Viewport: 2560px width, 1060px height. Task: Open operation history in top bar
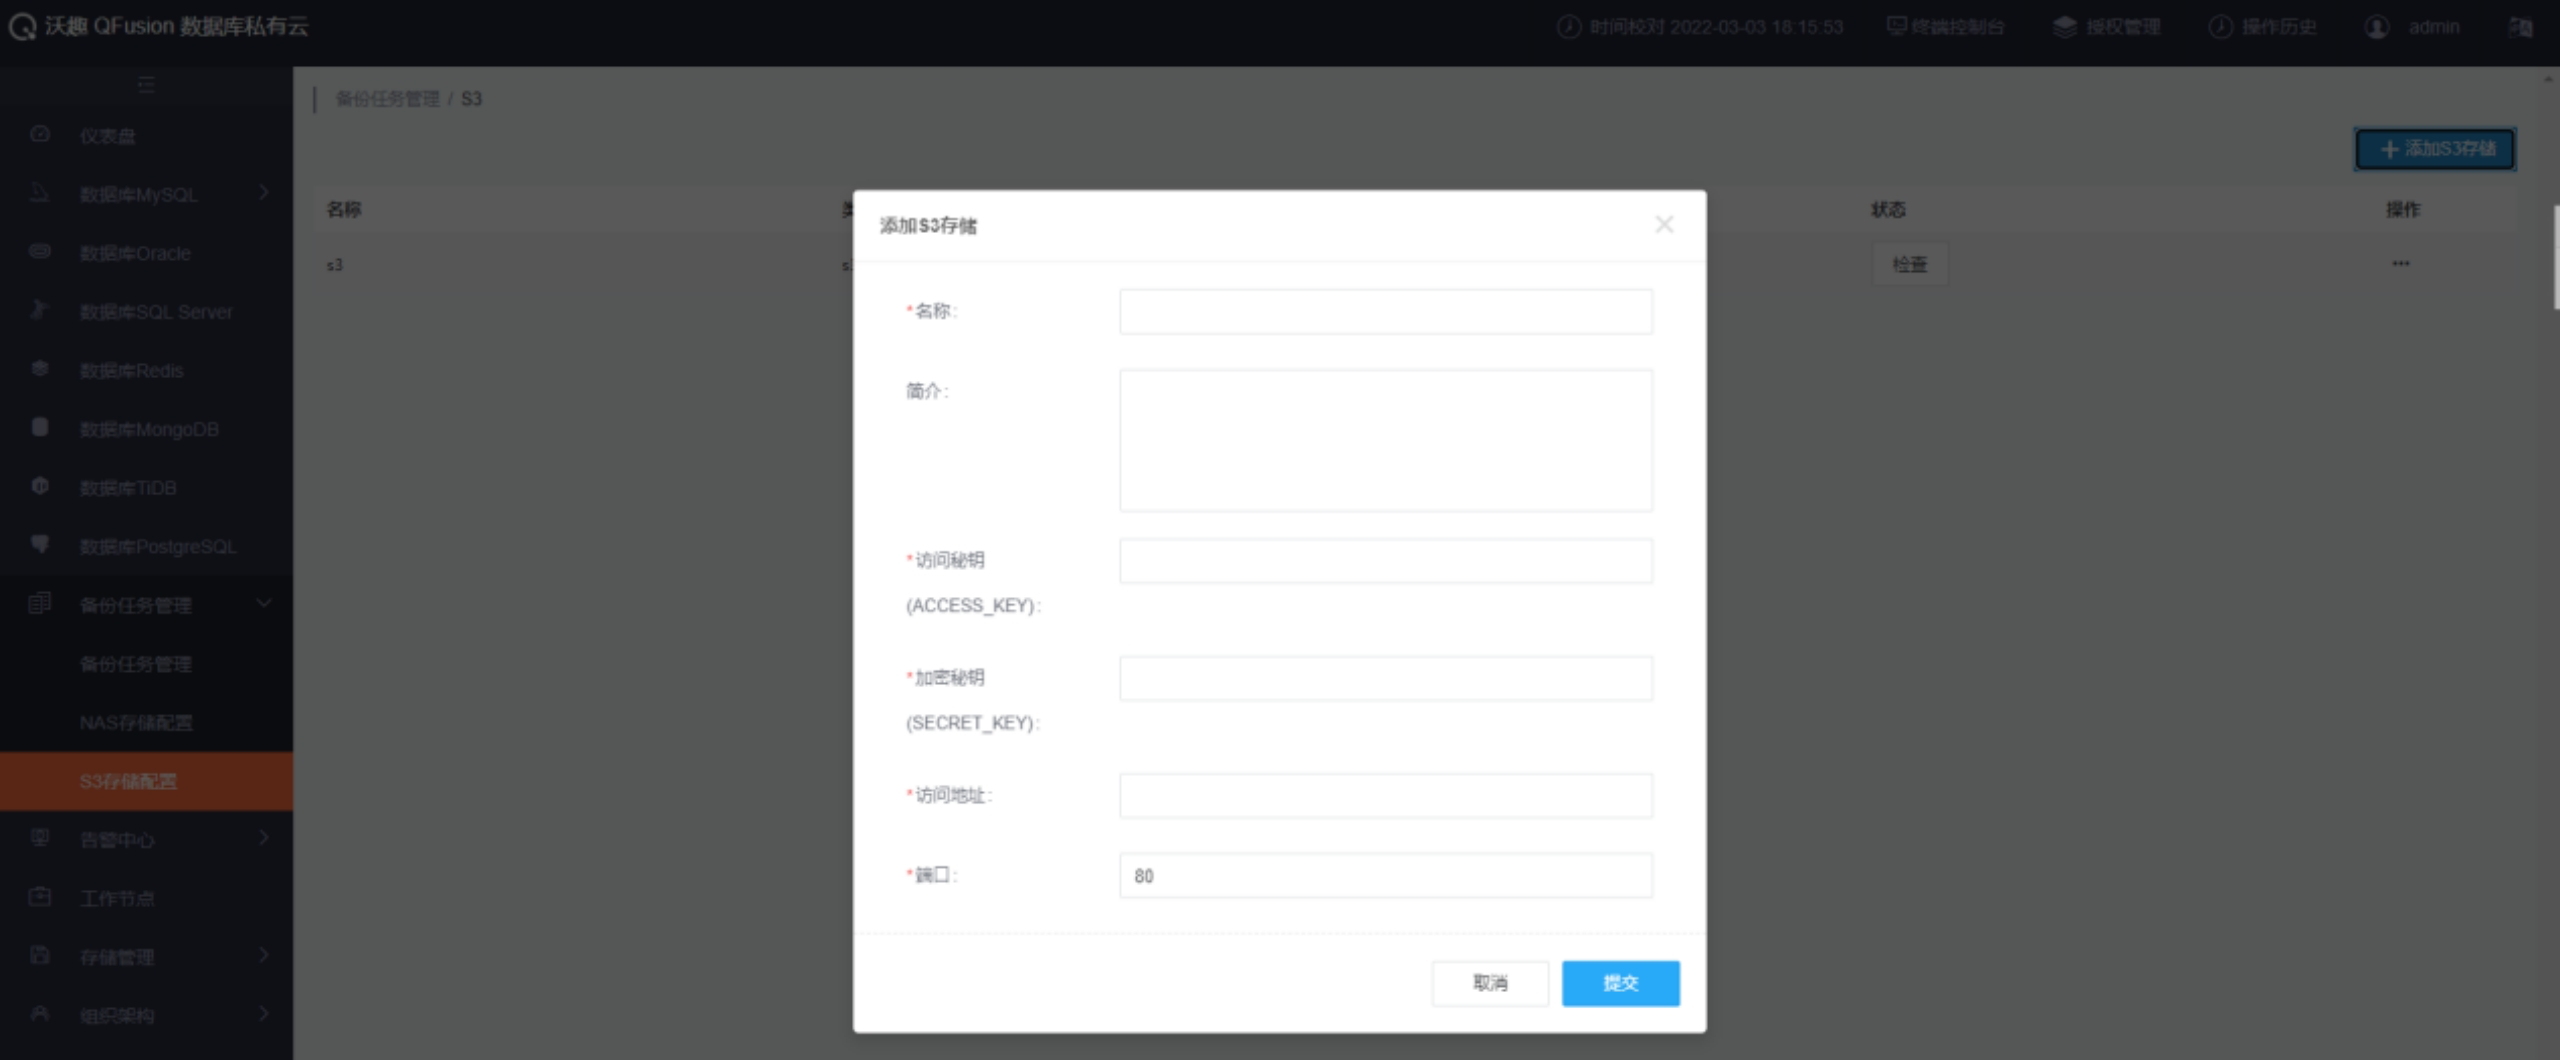pos(2262,27)
